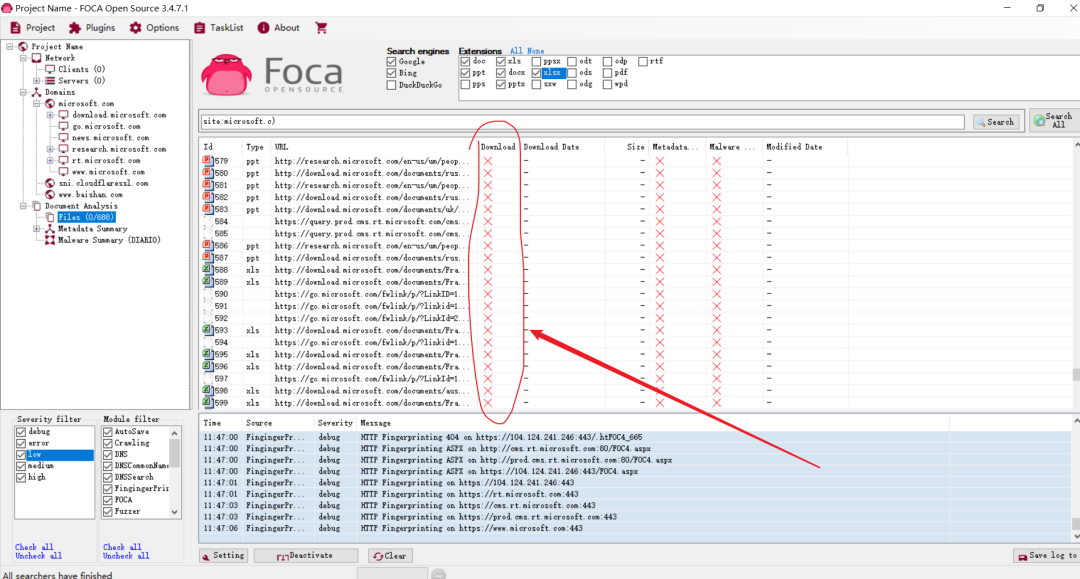Click the Search button
This screenshot has height=579, width=1080.
point(995,122)
